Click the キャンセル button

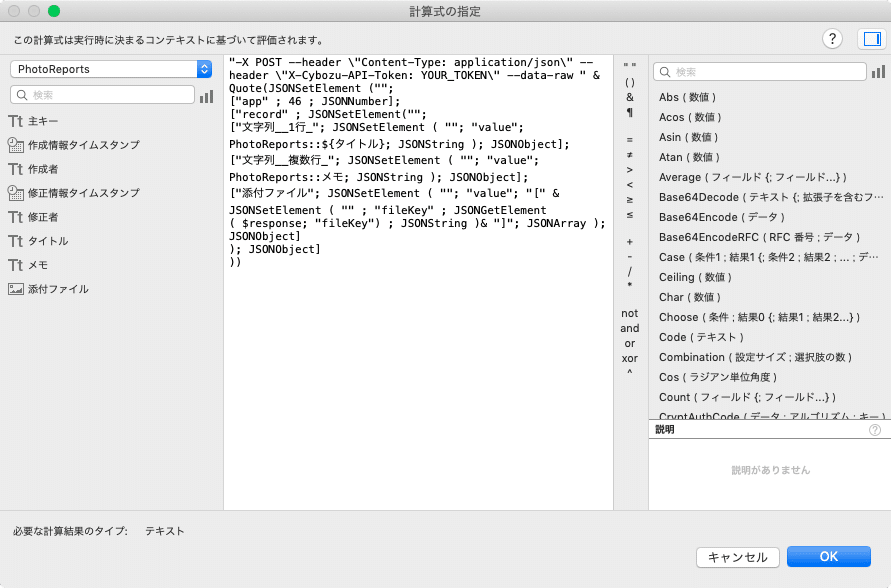point(737,557)
